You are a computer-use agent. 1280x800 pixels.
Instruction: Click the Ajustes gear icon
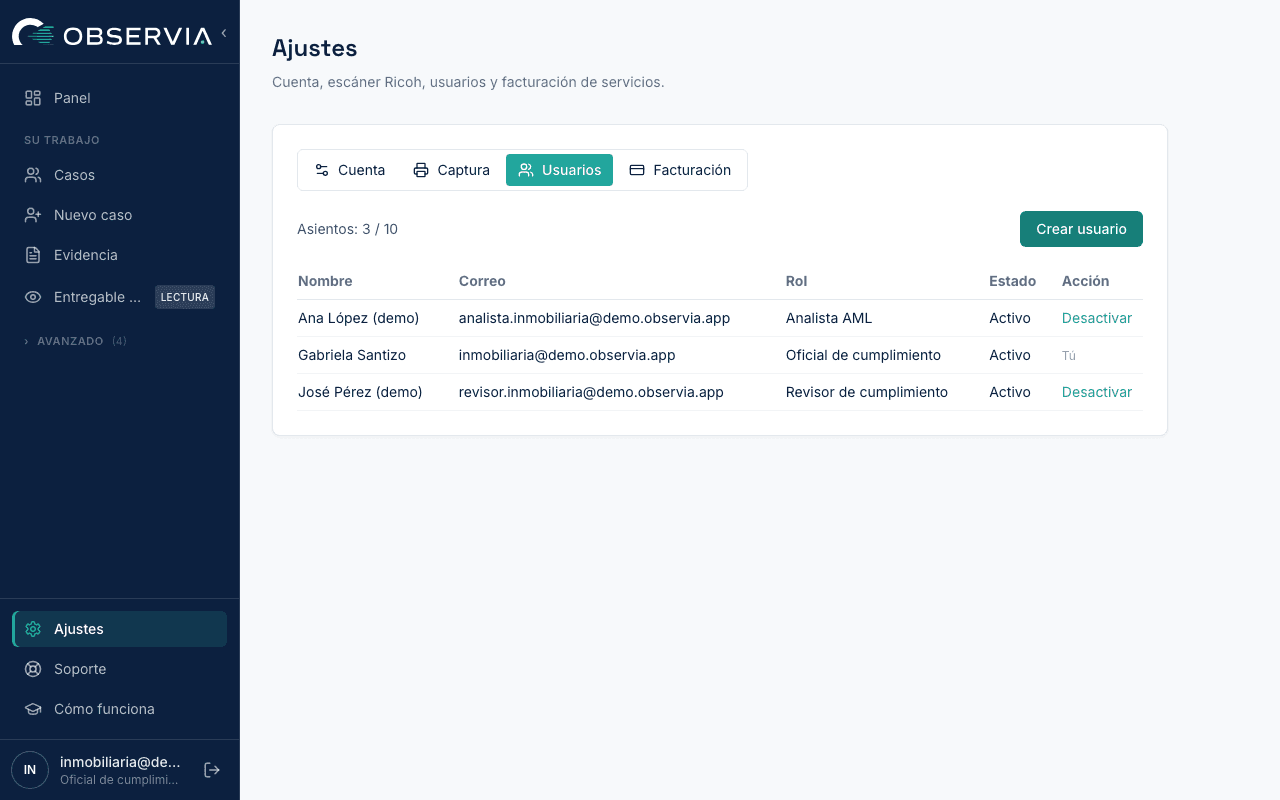point(33,629)
